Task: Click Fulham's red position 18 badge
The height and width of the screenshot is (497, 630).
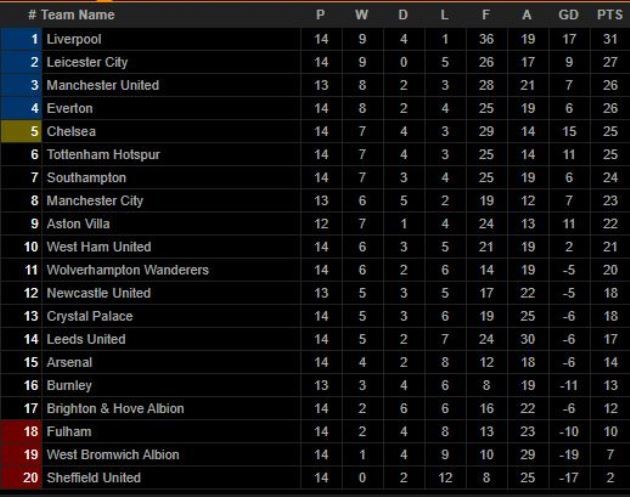Action: point(21,431)
